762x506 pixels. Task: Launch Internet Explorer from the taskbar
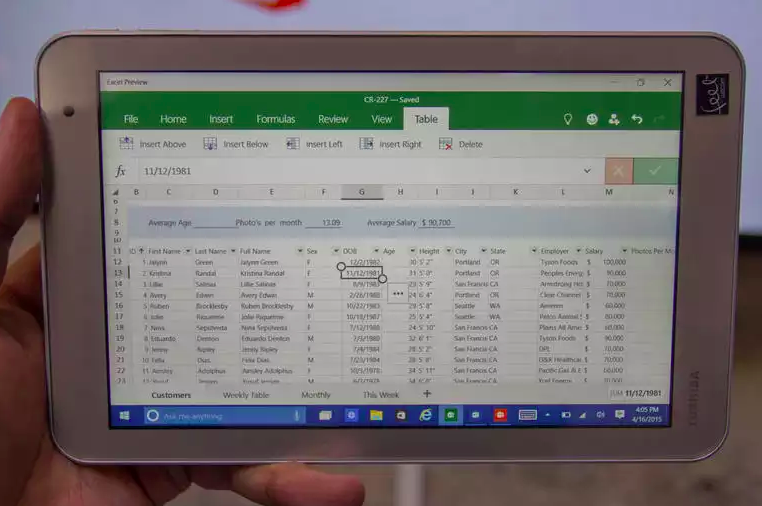(x=426, y=415)
